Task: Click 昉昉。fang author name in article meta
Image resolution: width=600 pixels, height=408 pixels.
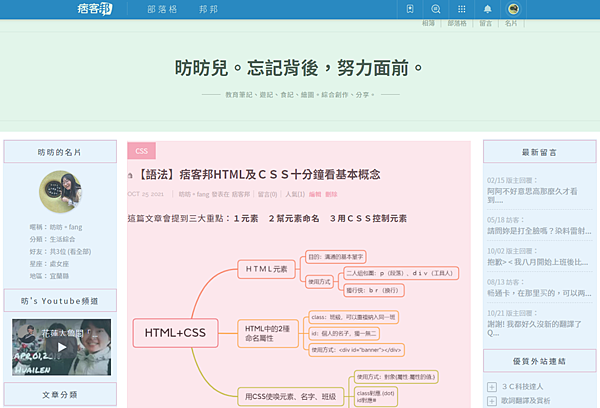Action: click(194, 194)
